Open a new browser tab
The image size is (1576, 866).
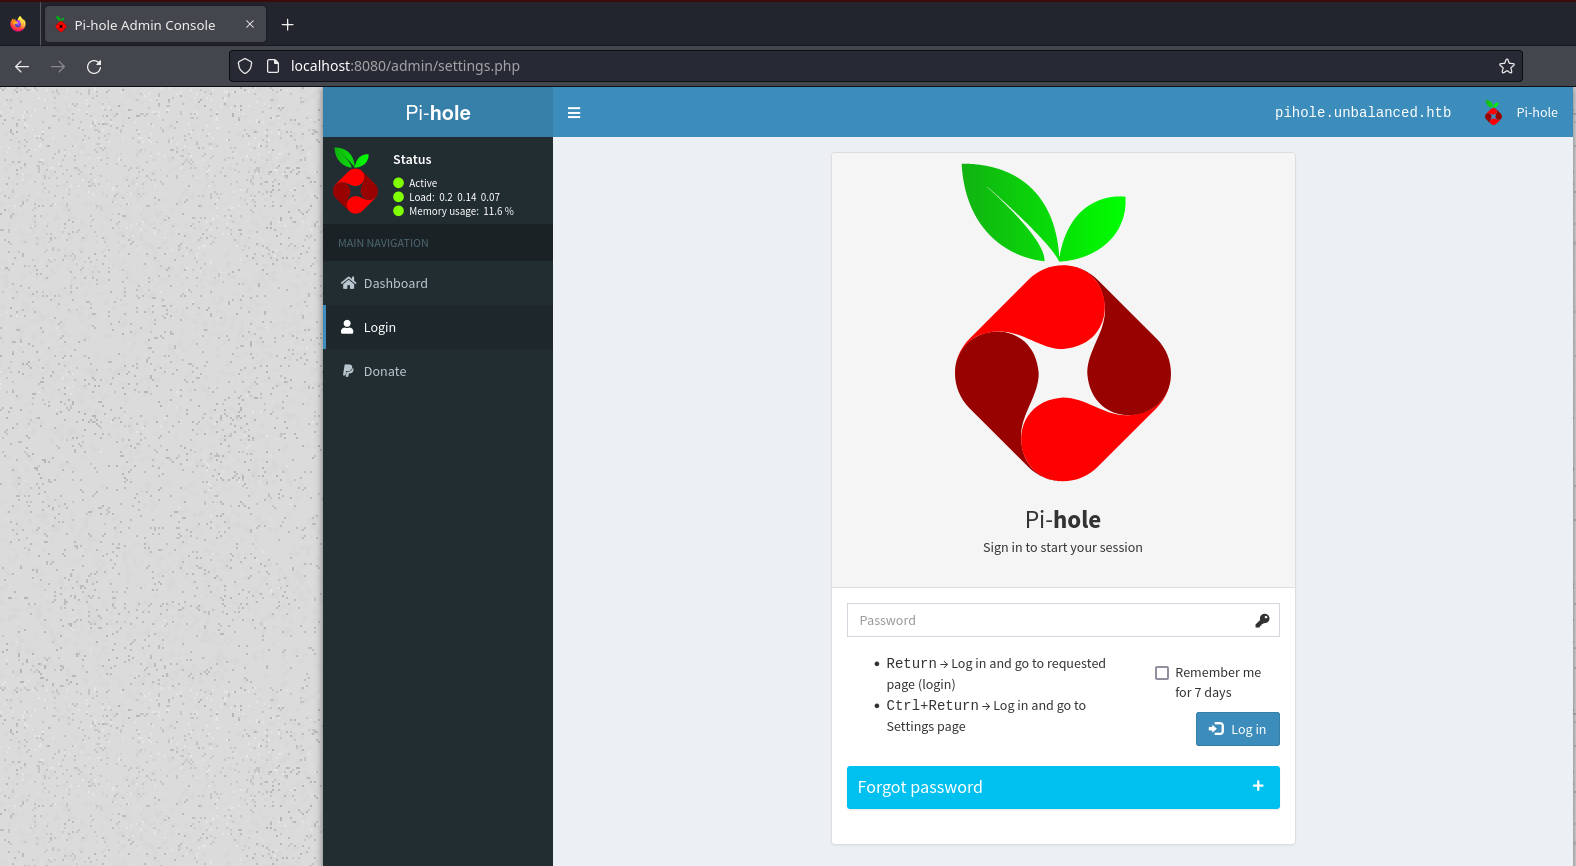click(x=288, y=25)
